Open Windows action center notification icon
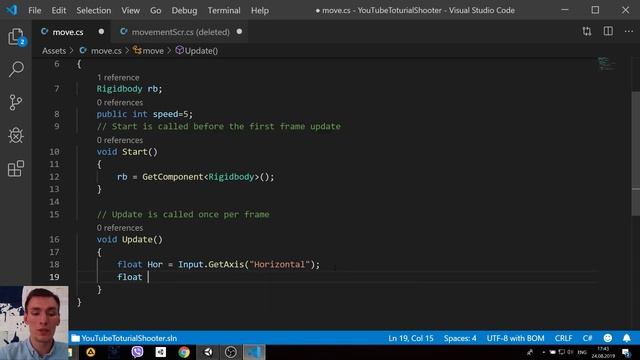The height and width of the screenshot is (360, 640). click(x=627, y=352)
